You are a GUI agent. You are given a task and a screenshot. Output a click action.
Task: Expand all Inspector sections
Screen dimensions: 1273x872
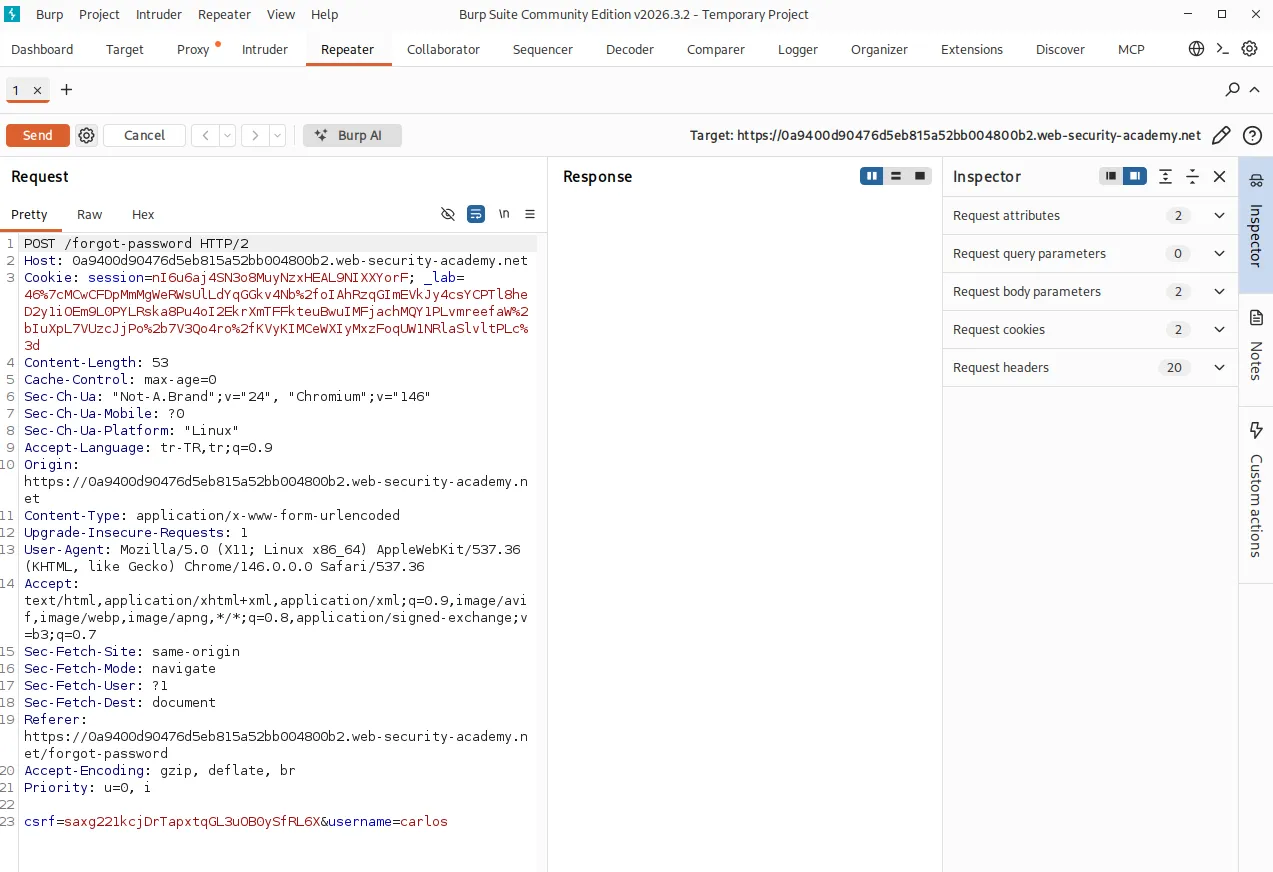coord(1166,176)
